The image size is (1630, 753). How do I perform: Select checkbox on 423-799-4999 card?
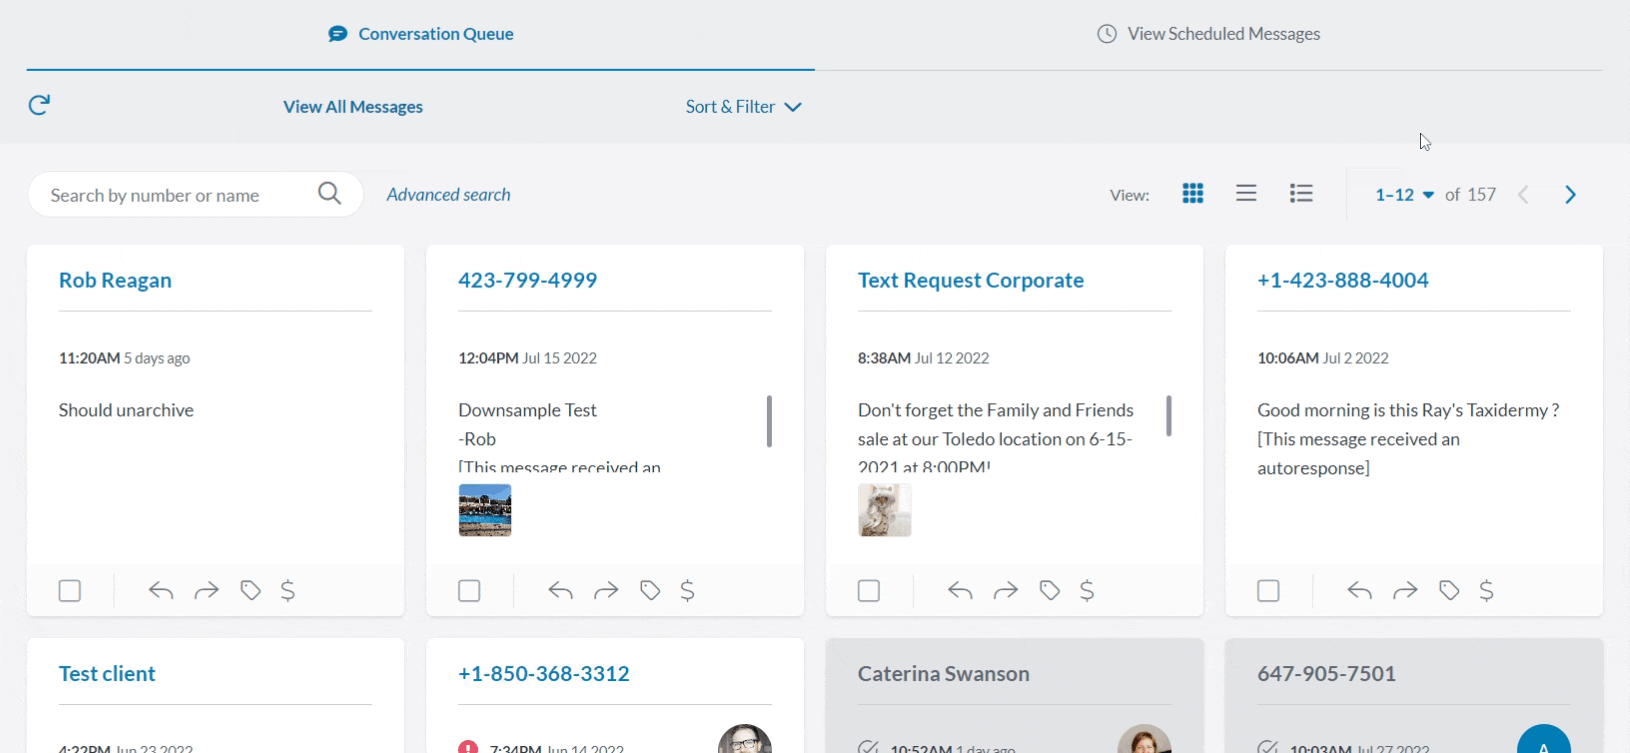tap(469, 591)
